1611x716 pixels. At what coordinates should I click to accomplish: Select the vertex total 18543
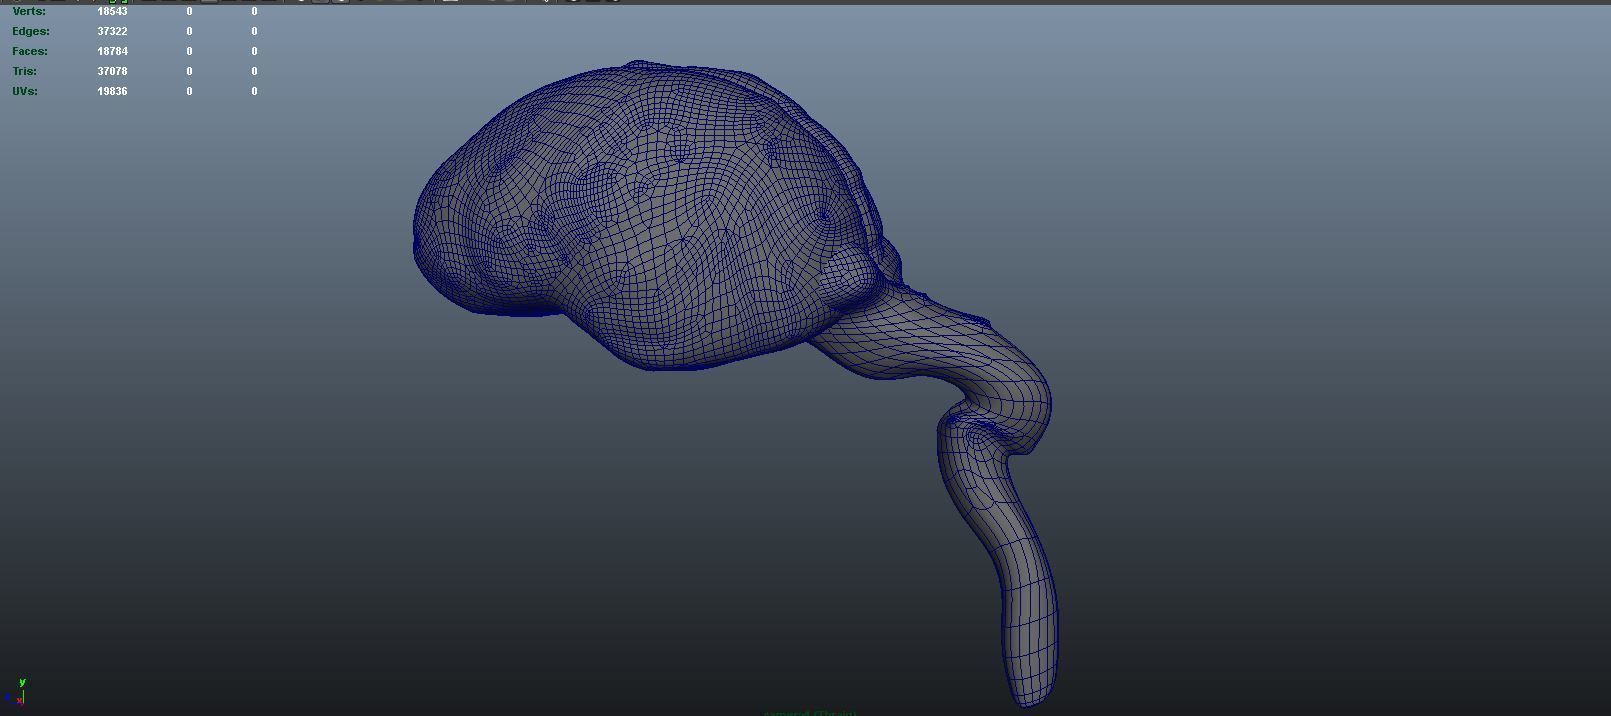click(x=112, y=11)
